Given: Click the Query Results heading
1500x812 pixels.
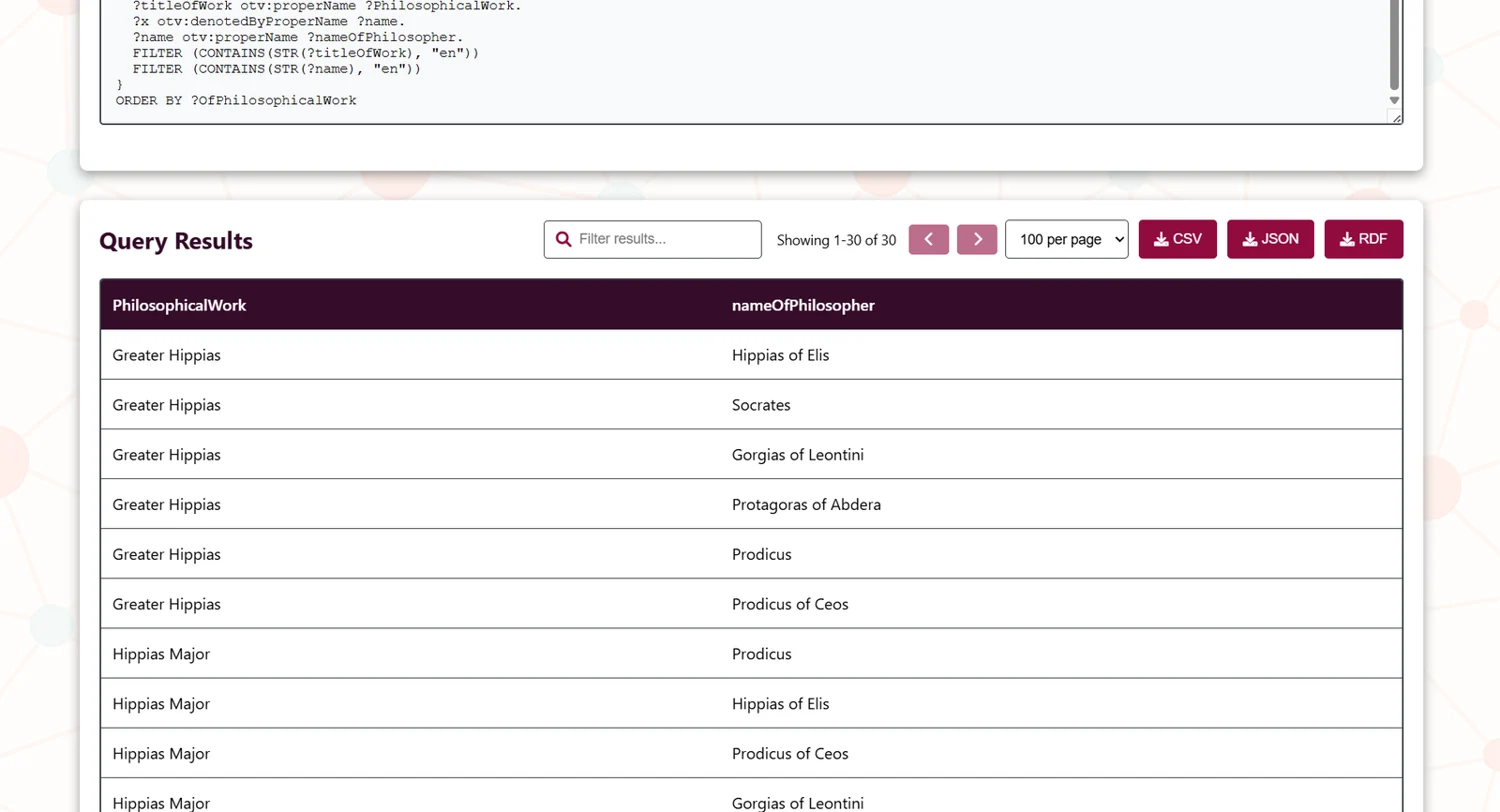Looking at the screenshot, I should coord(176,241).
